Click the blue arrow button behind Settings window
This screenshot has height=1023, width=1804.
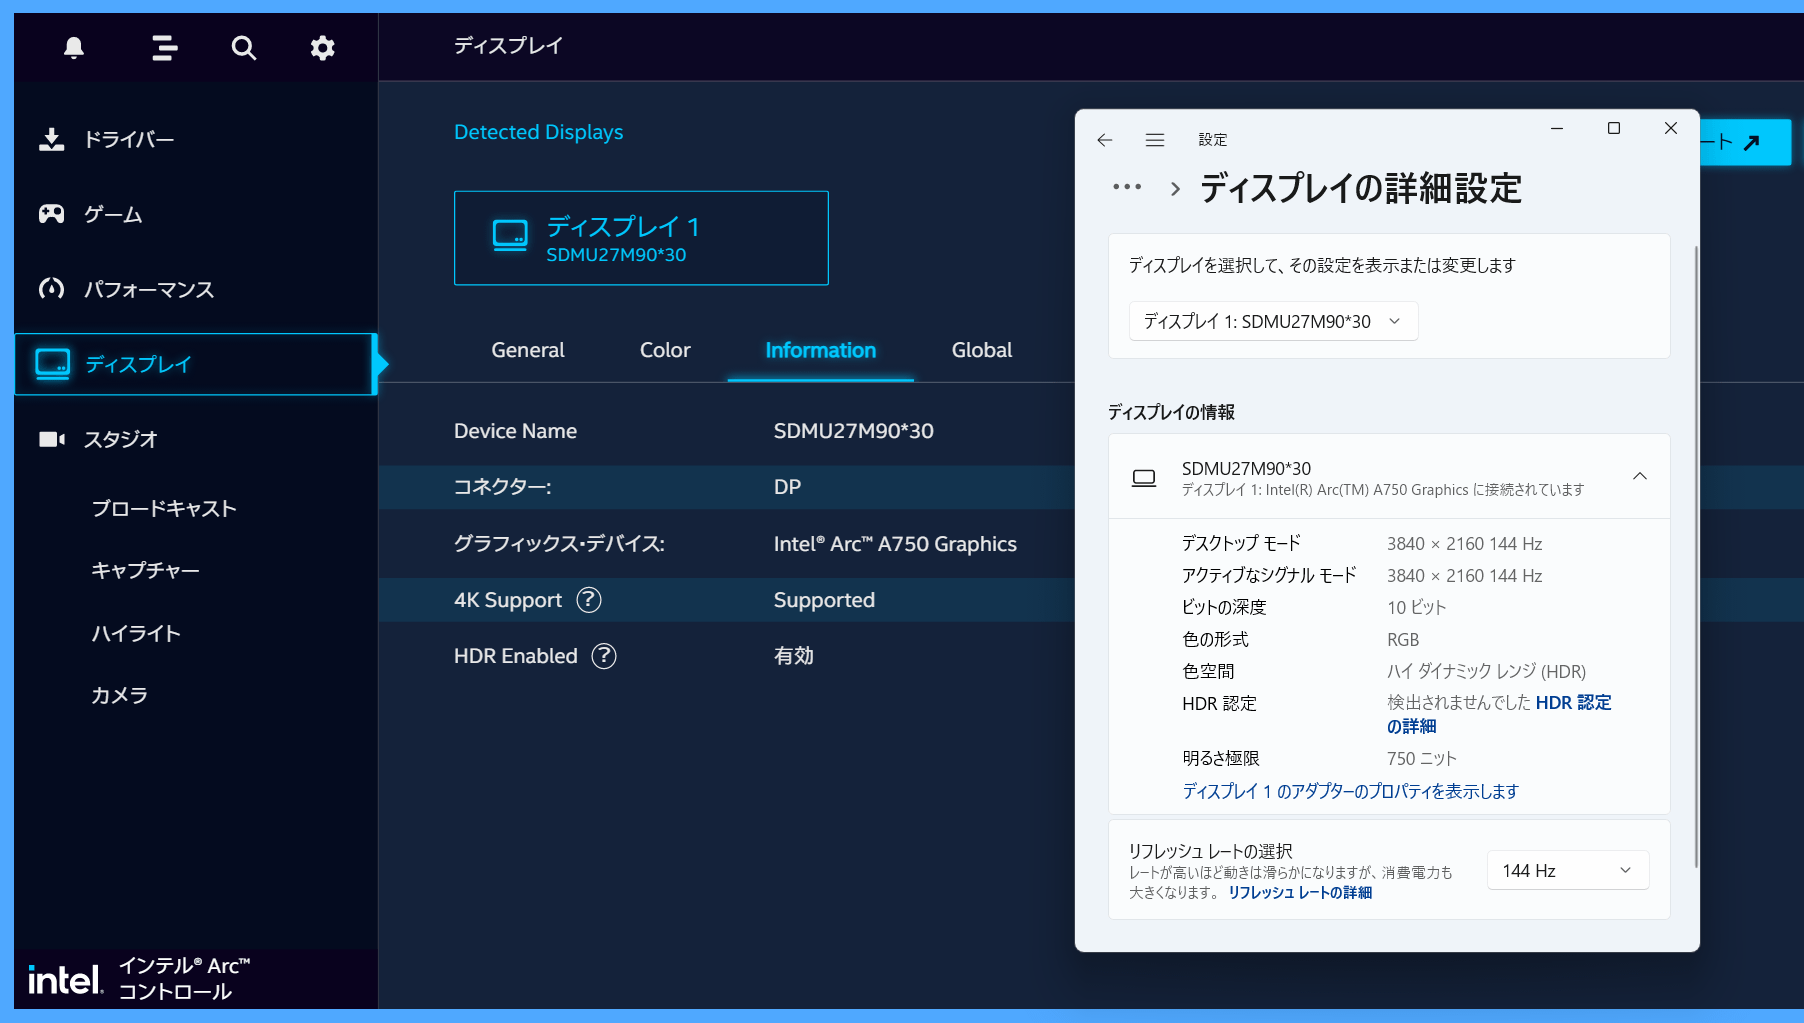click(x=1745, y=142)
